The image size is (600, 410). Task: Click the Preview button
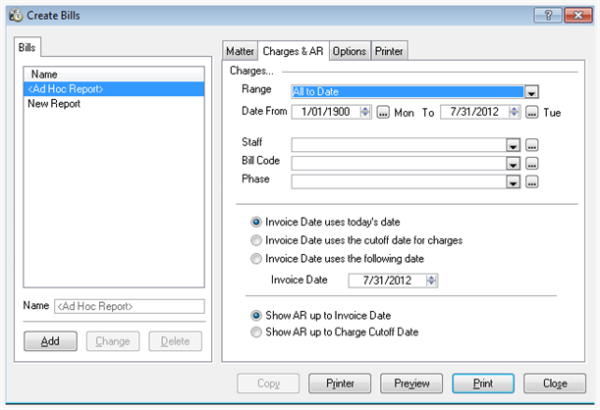click(x=411, y=383)
